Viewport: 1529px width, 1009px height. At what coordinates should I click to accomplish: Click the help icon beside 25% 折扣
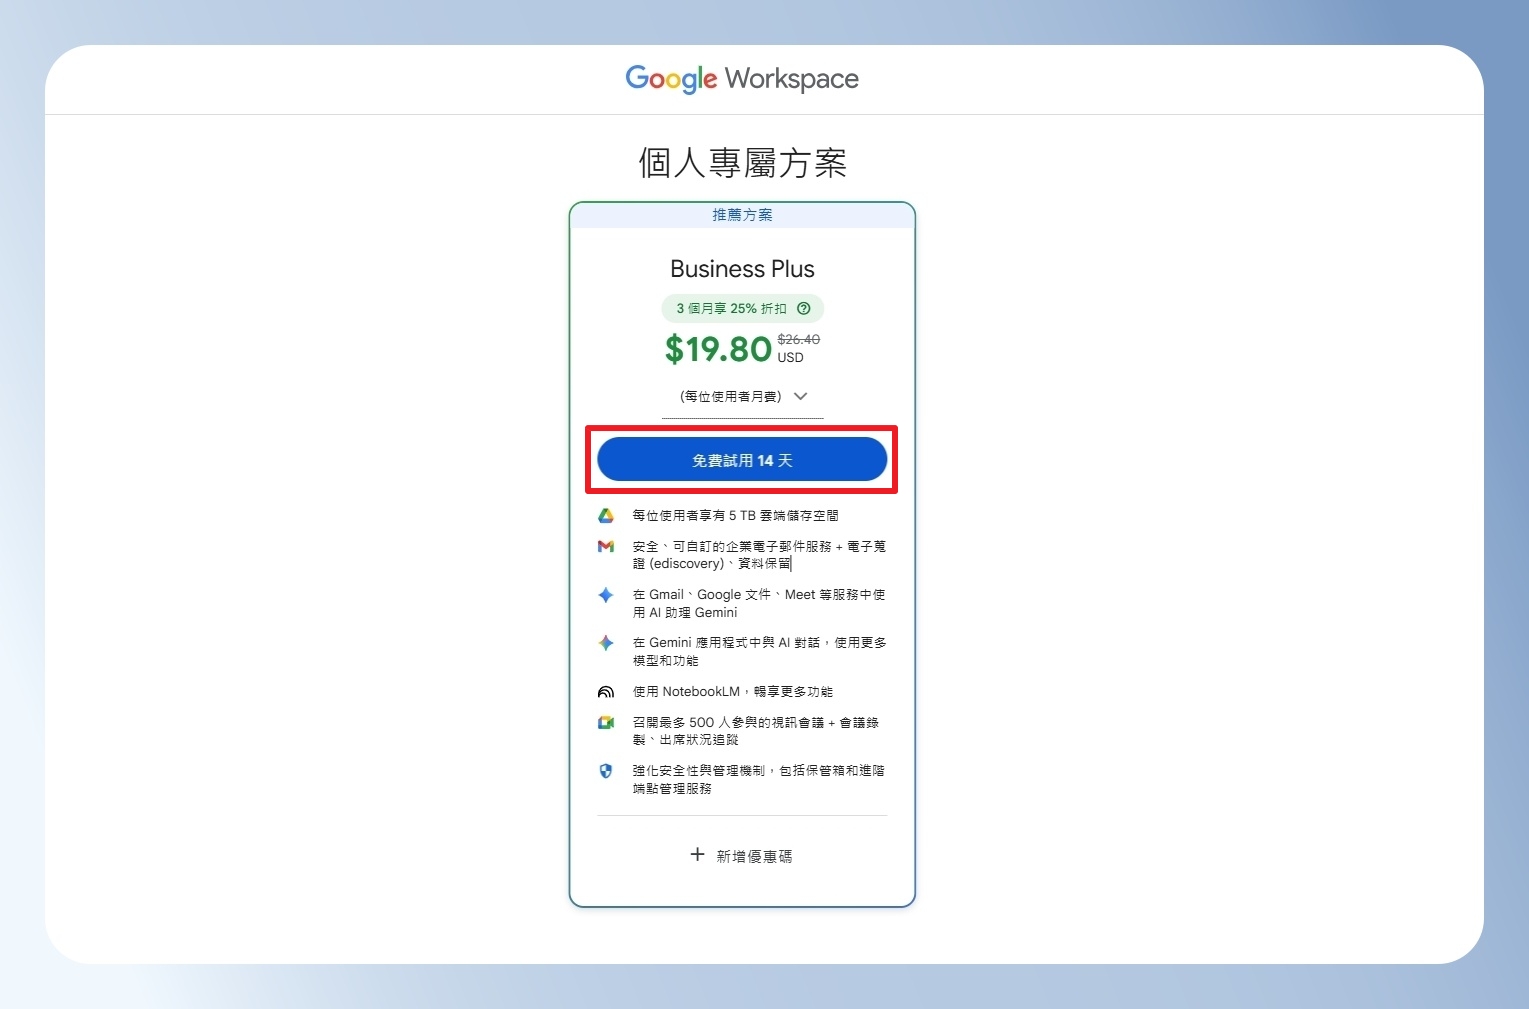(x=803, y=308)
